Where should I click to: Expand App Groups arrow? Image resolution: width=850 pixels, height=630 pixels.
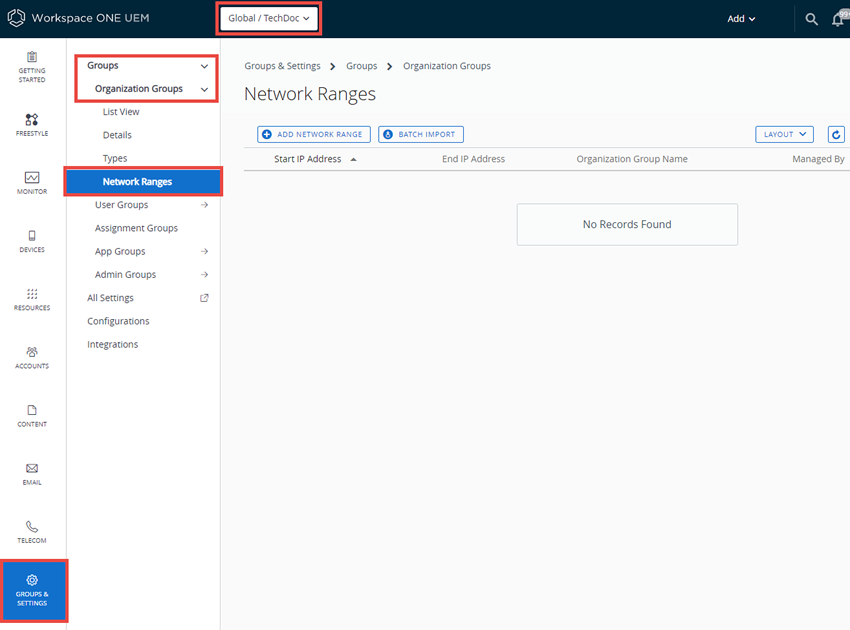coord(204,252)
